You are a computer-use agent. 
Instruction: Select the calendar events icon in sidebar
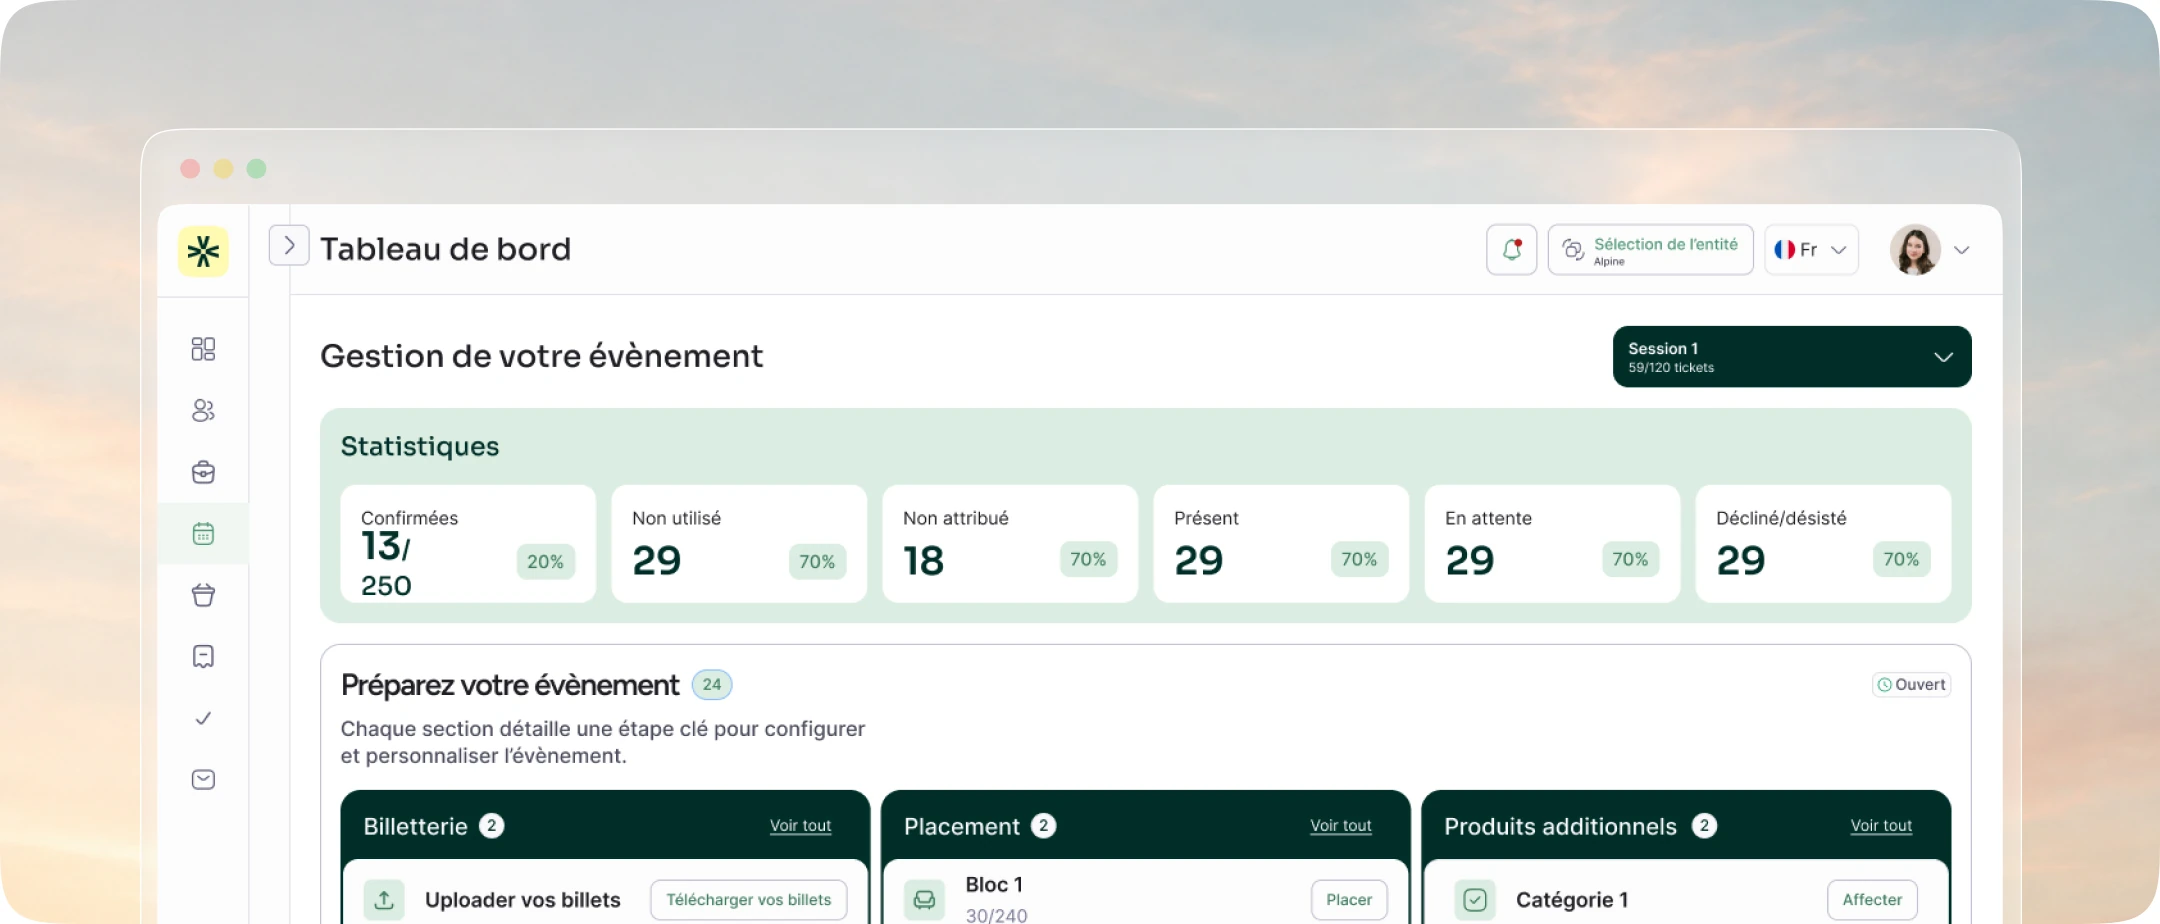tap(203, 534)
